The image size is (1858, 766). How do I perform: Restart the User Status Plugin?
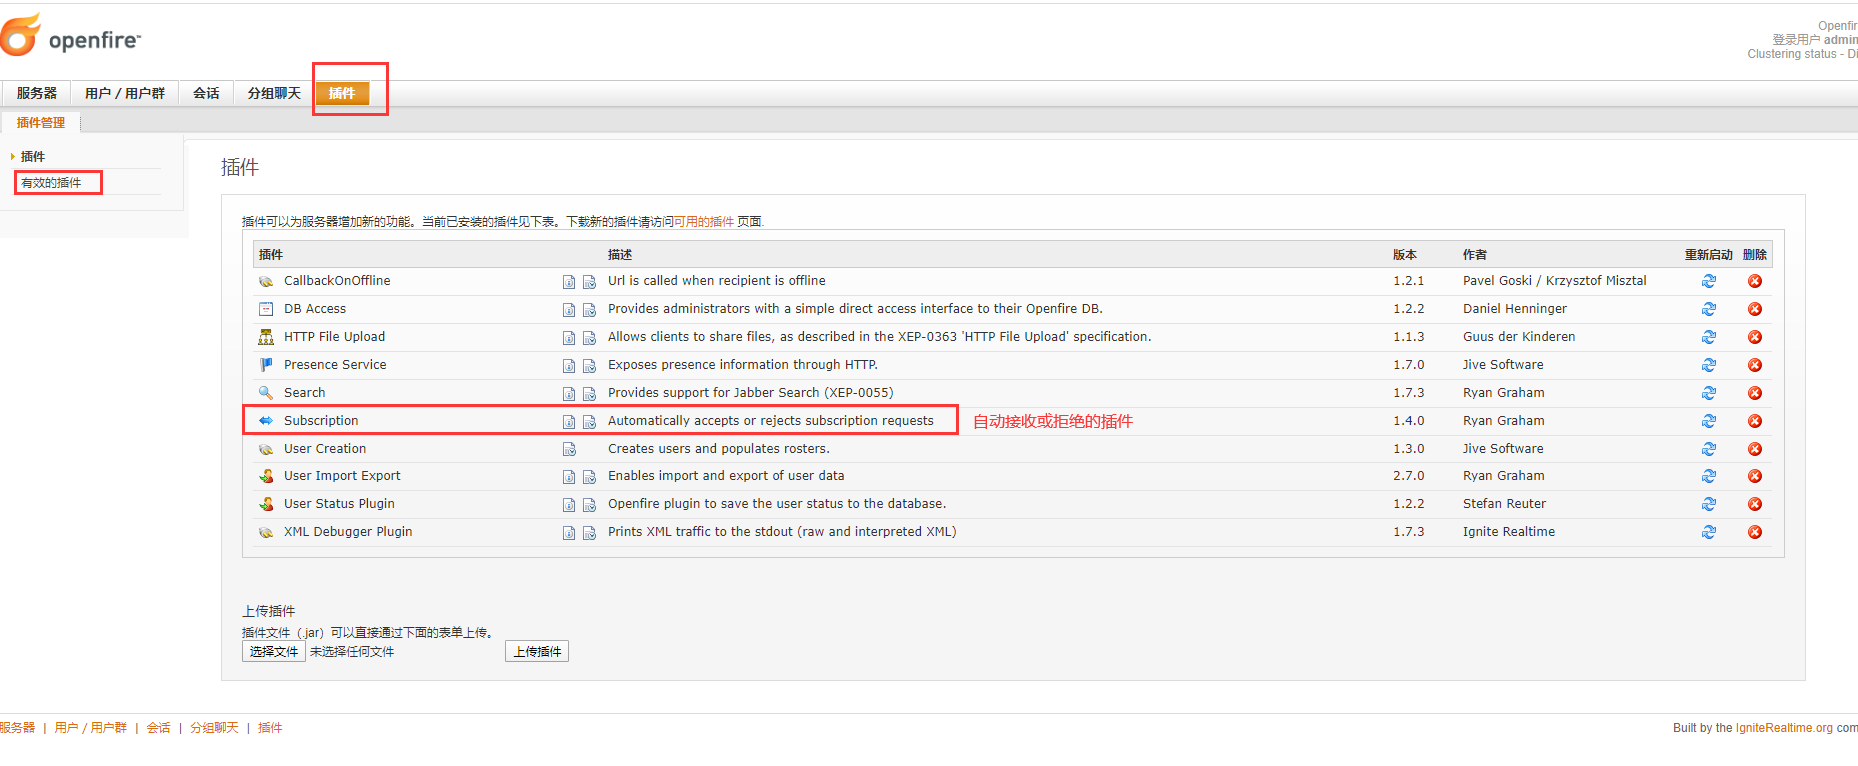[1708, 504]
